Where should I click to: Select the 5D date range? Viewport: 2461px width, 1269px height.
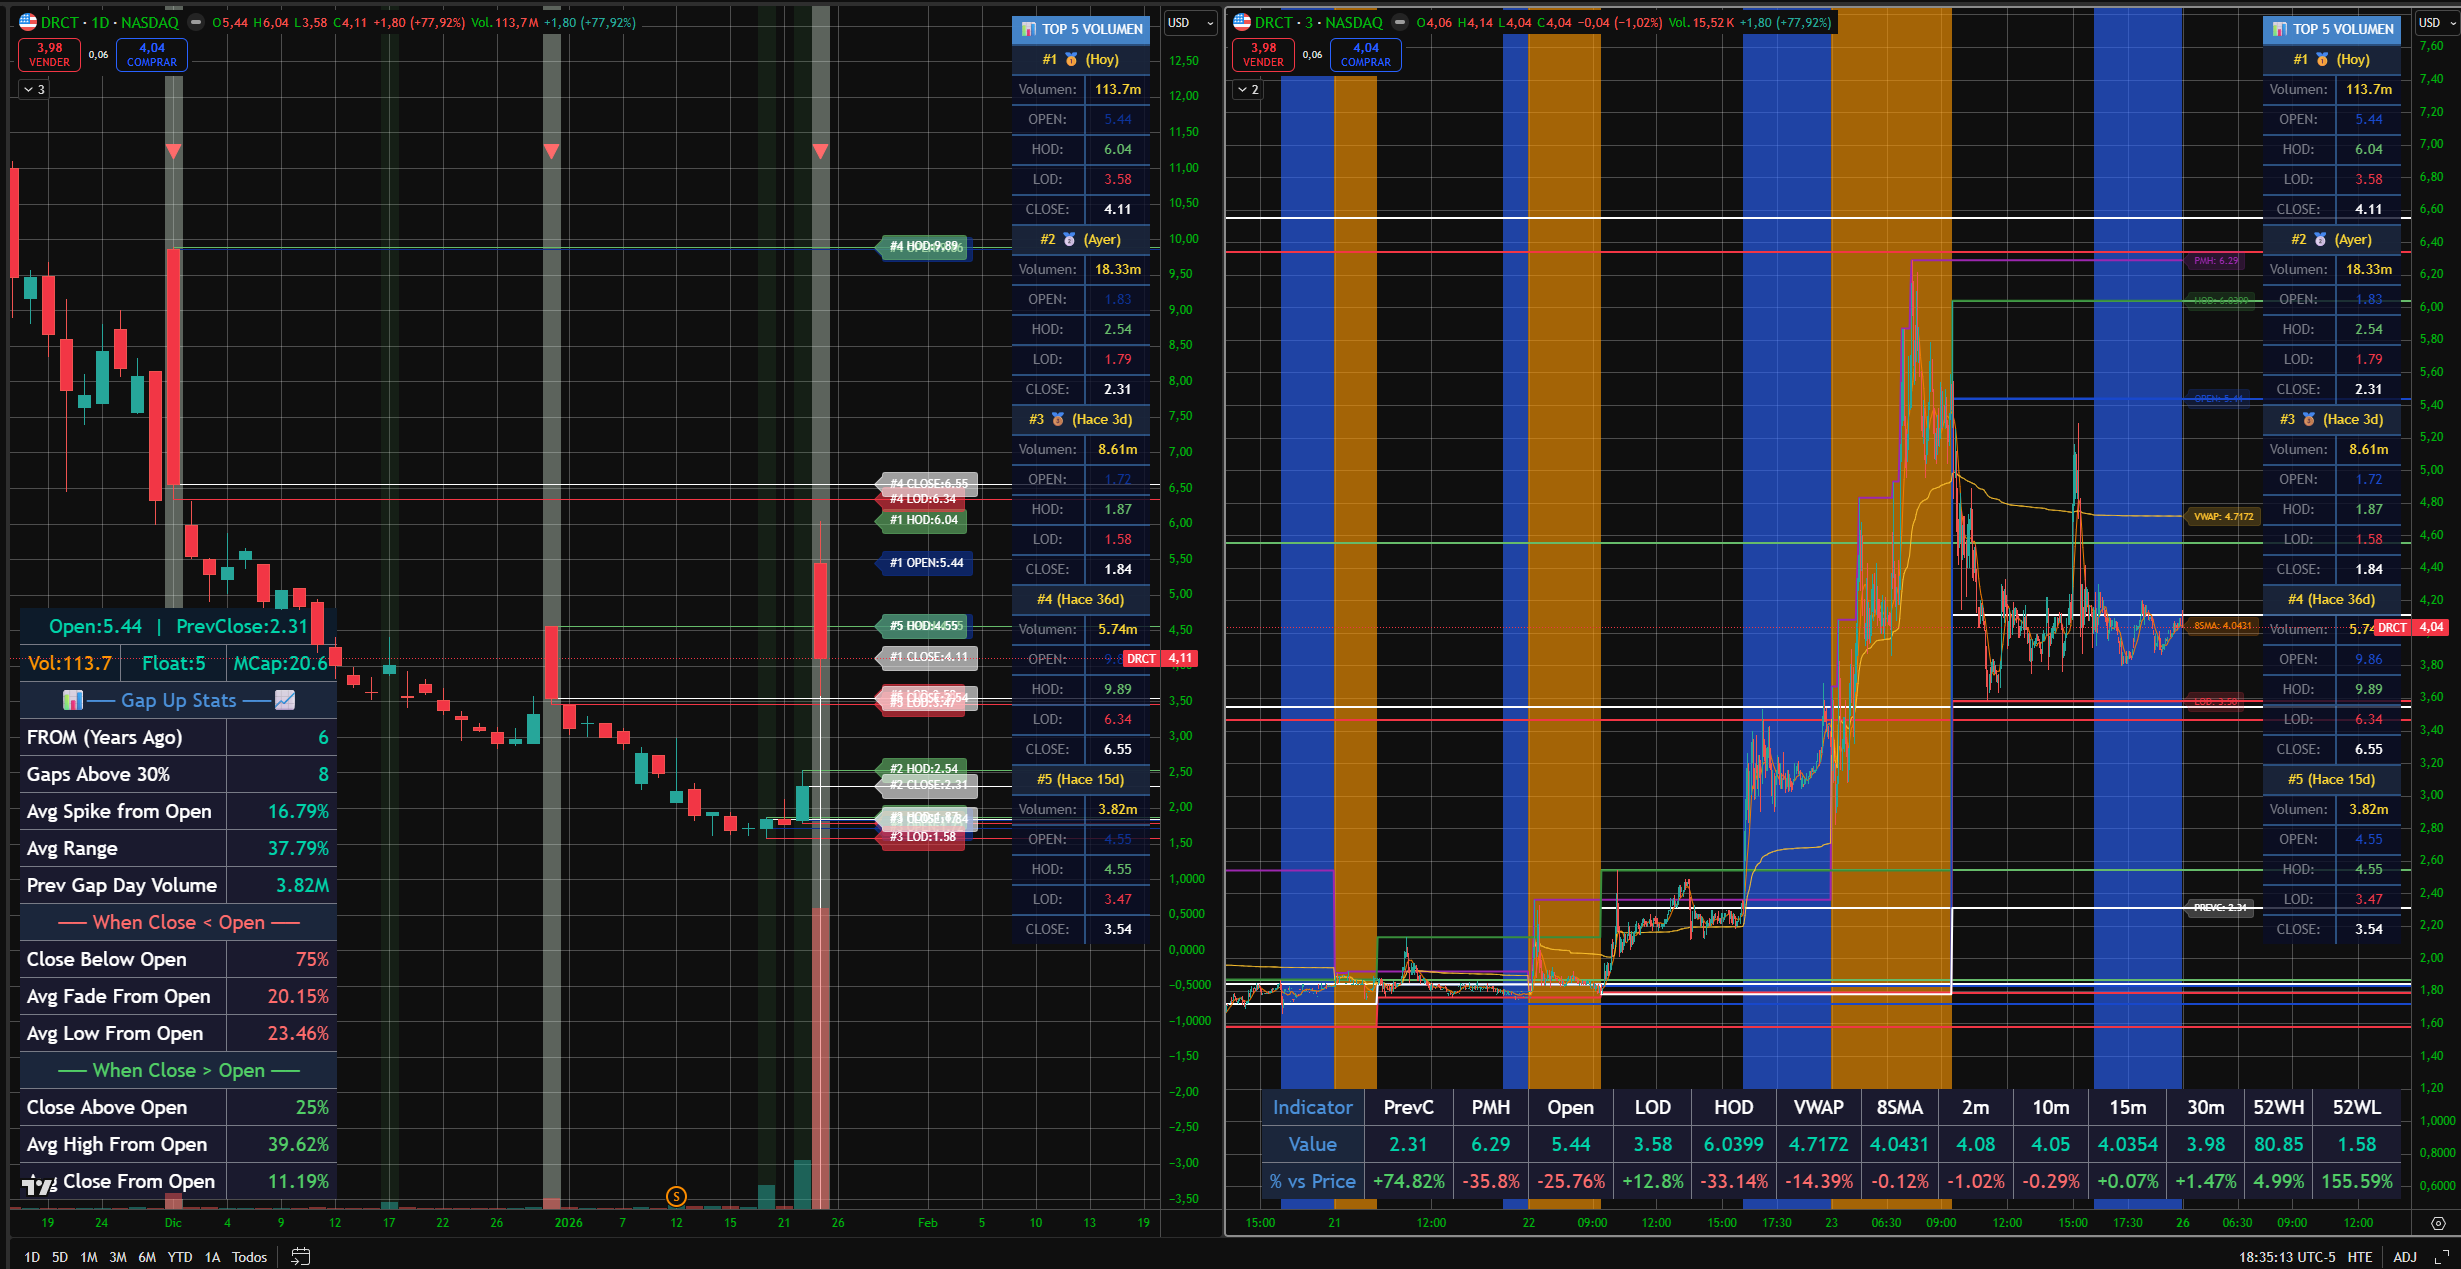[x=60, y=1257]
